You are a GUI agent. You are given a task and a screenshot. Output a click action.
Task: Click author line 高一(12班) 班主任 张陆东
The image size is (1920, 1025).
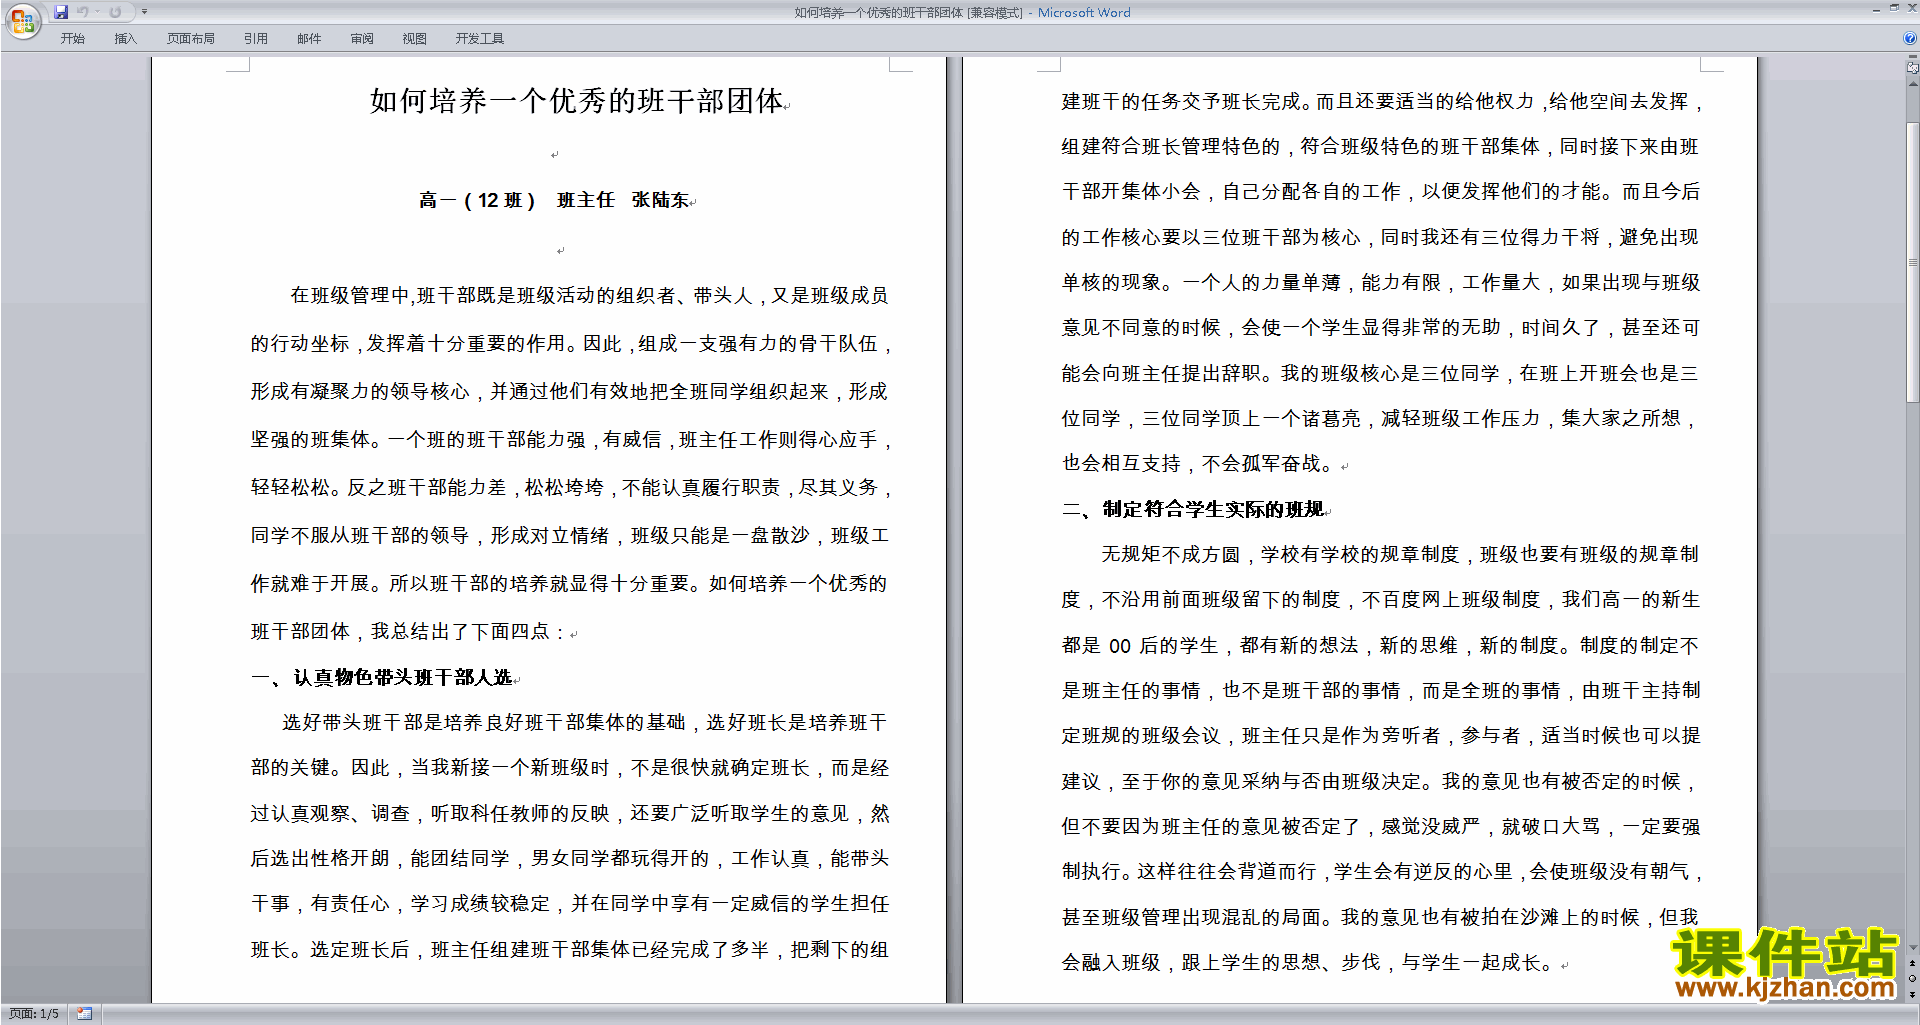554,200
